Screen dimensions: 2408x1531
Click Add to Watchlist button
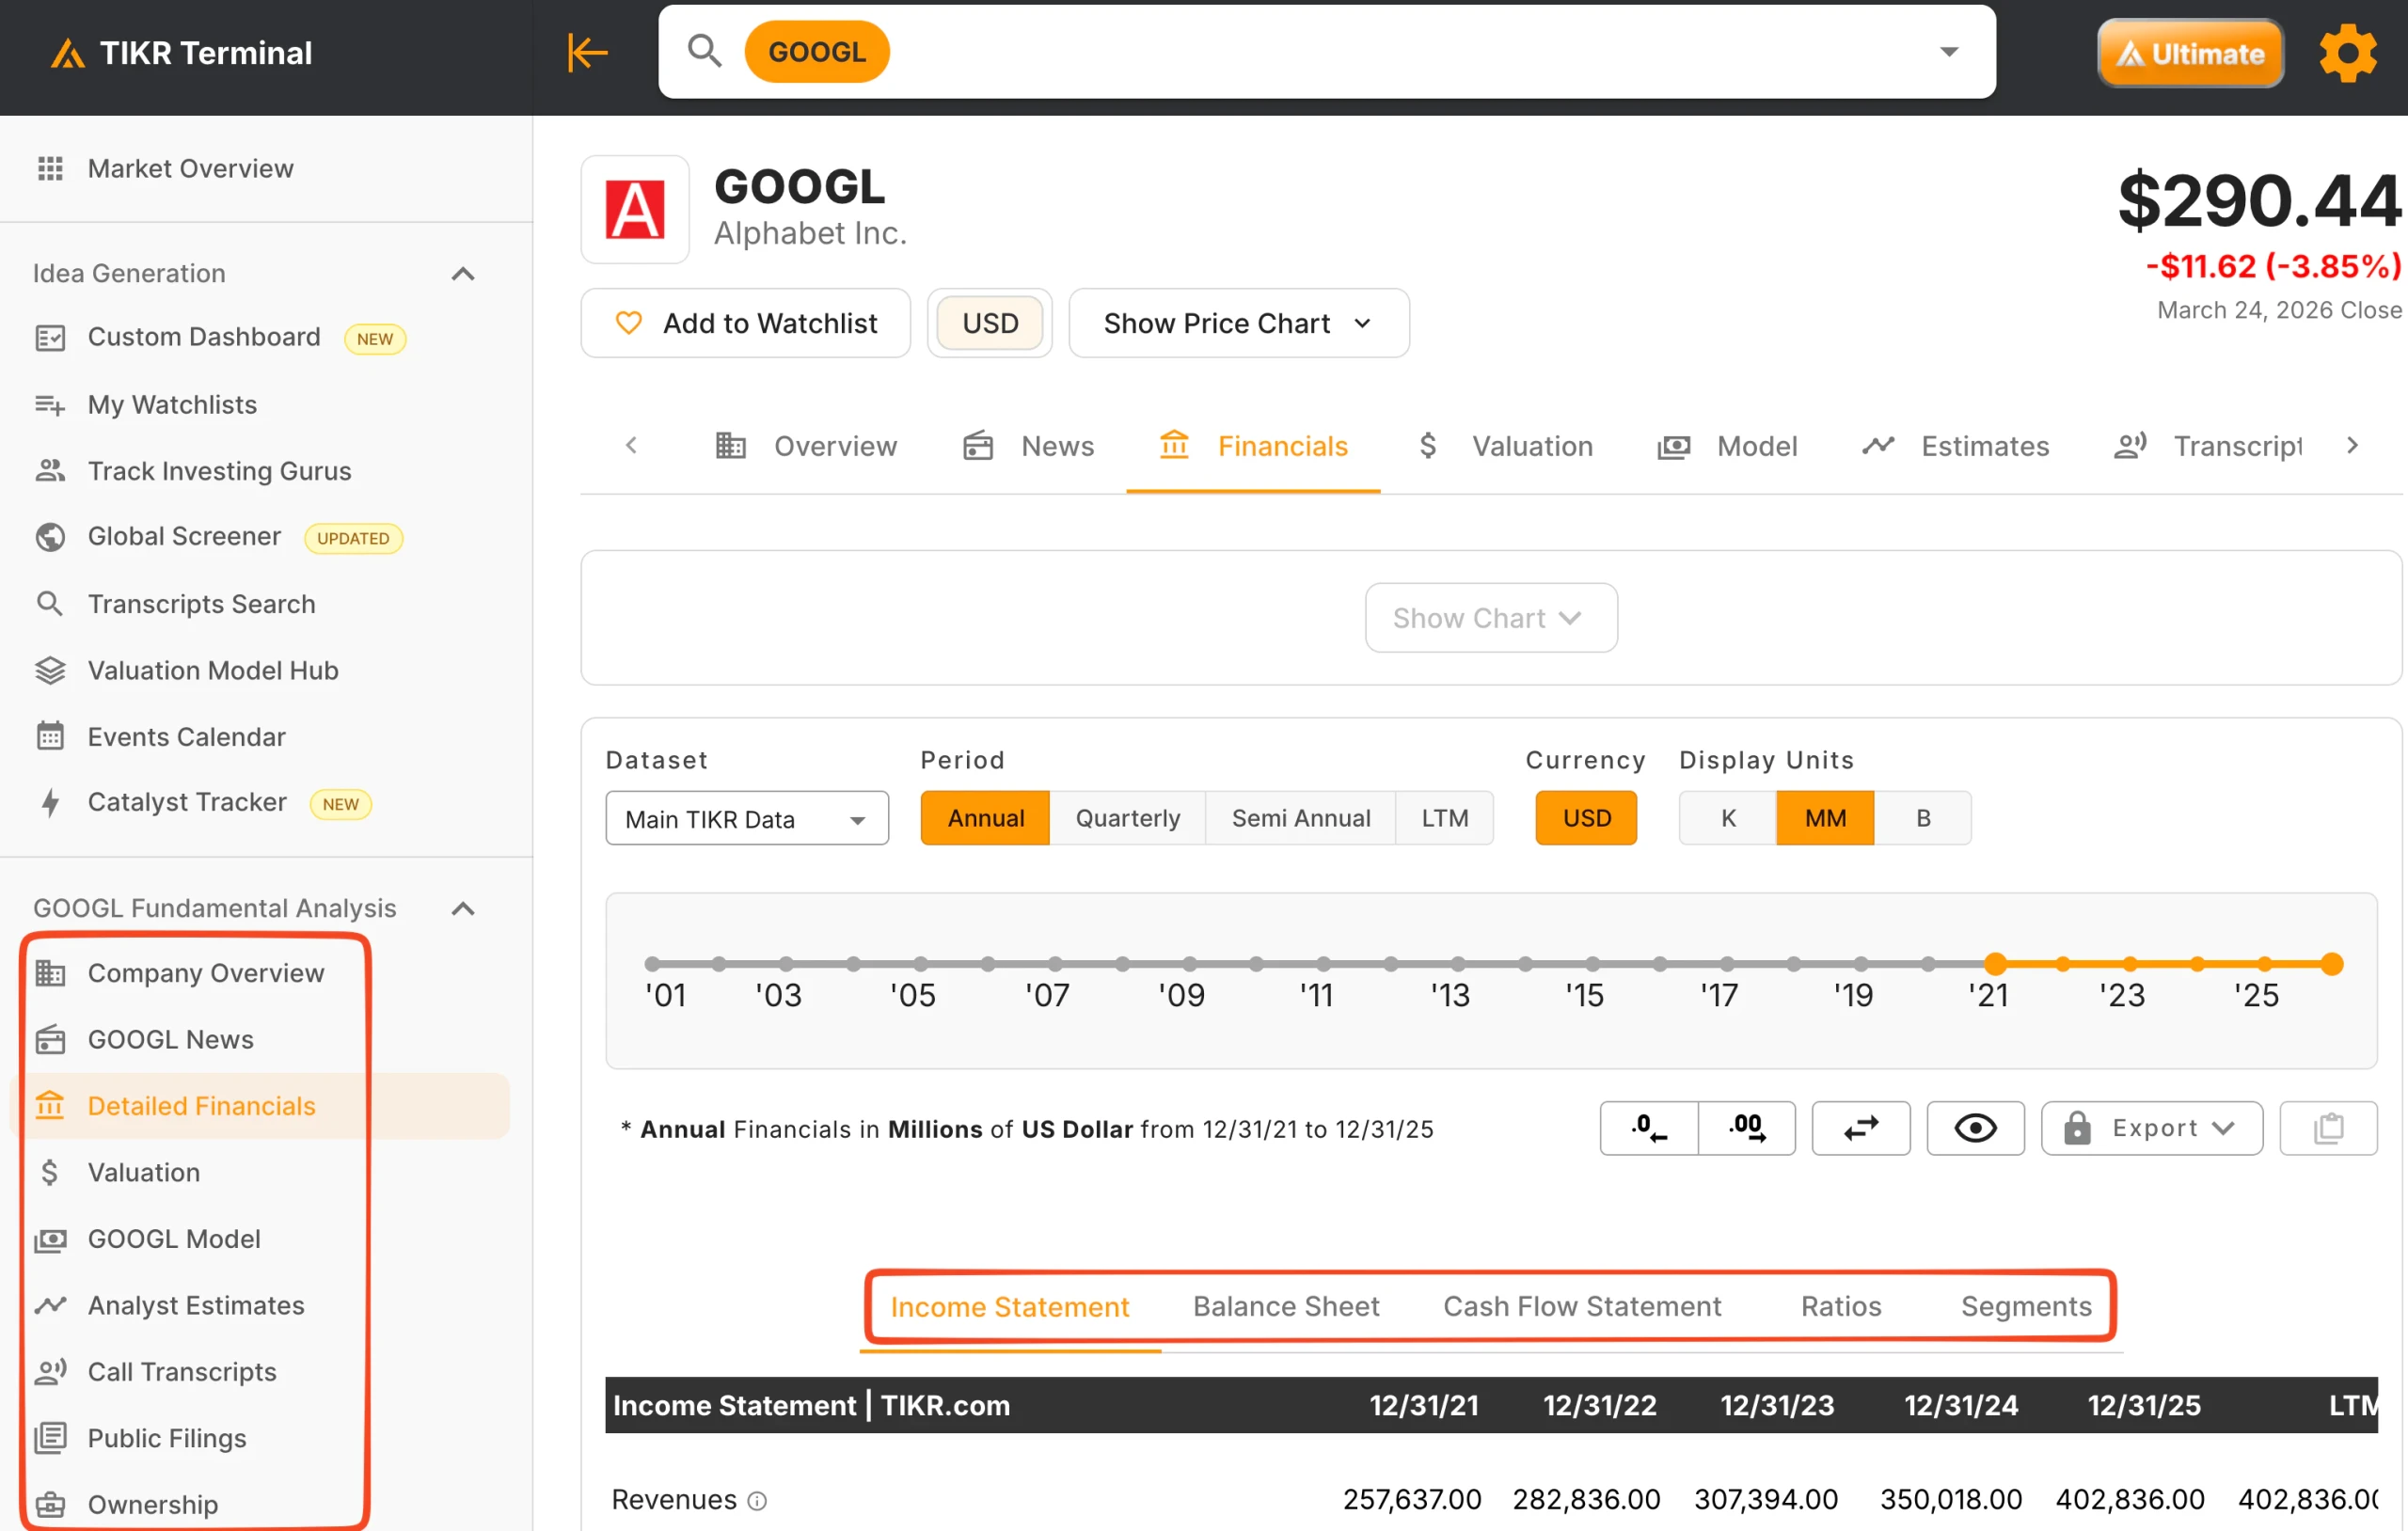(745, 323)
